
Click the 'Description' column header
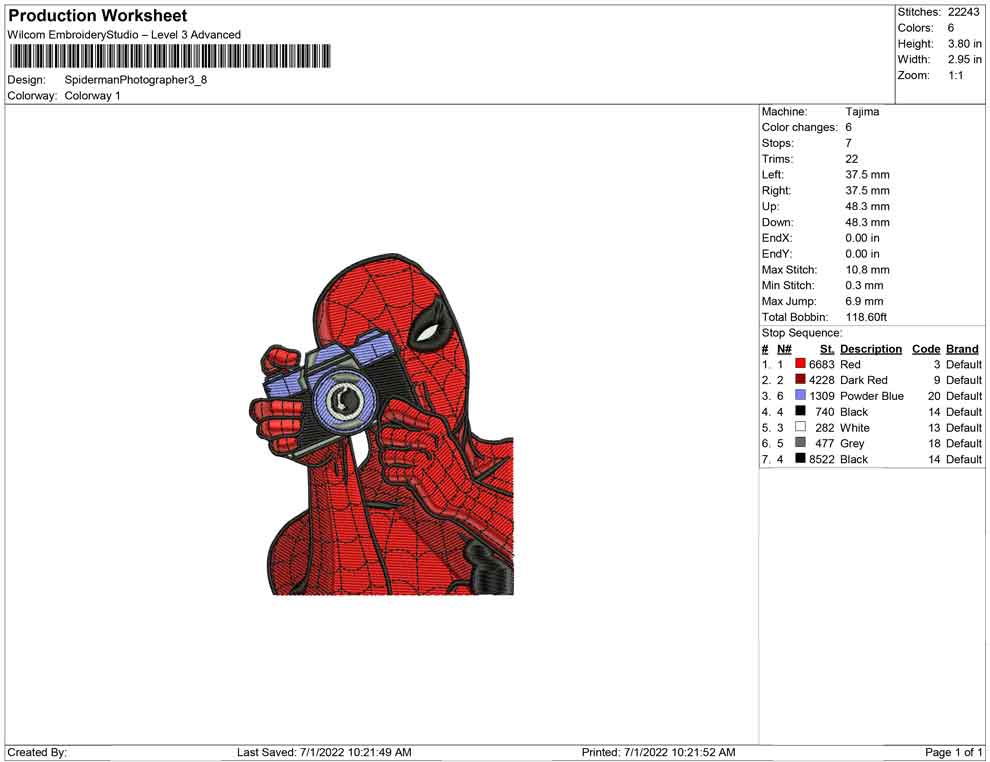tap(871, 348)
